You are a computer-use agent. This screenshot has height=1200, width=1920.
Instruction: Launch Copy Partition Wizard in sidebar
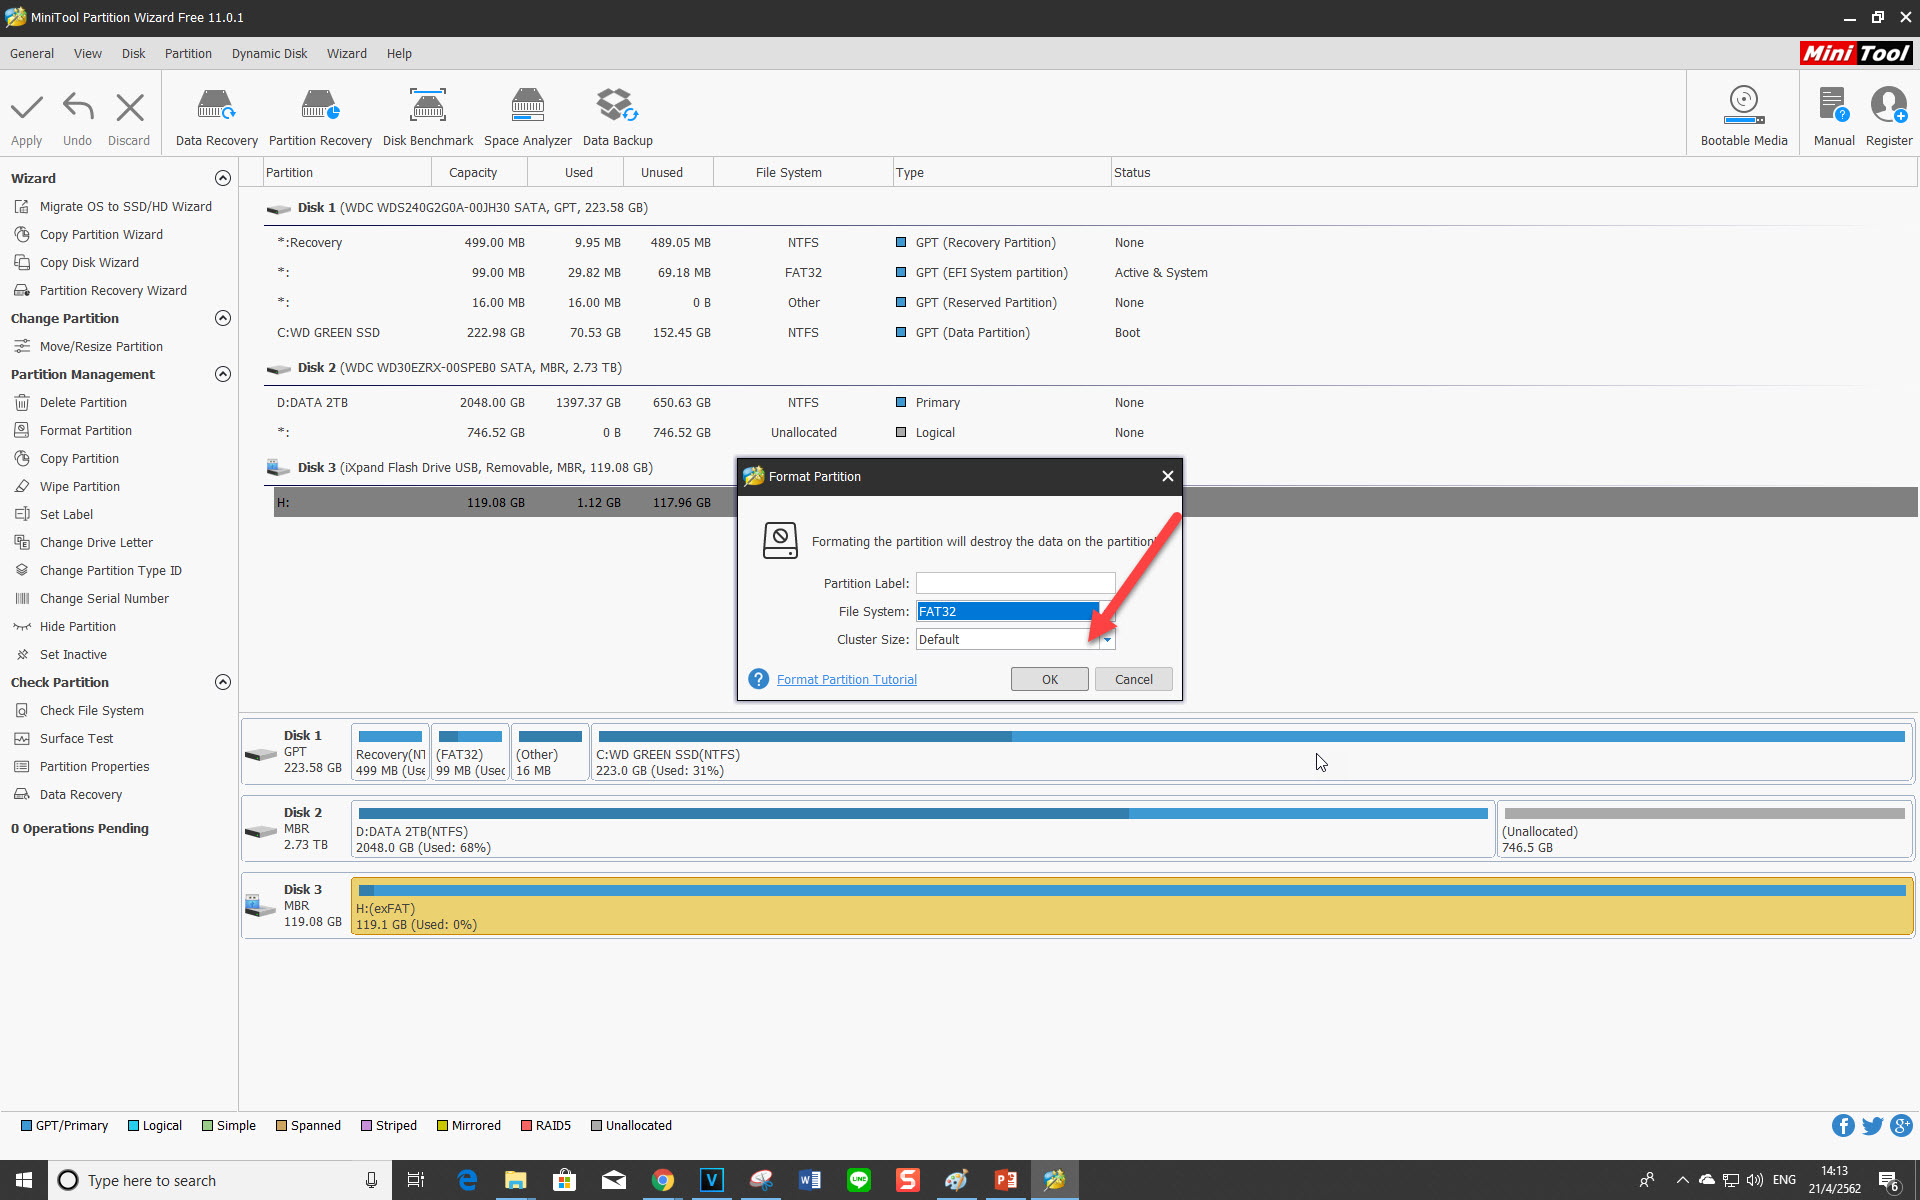(101, 234)
